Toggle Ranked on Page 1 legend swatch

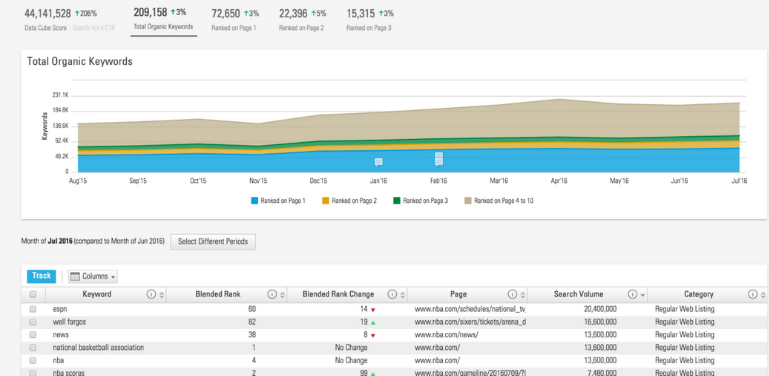point(254,201)
